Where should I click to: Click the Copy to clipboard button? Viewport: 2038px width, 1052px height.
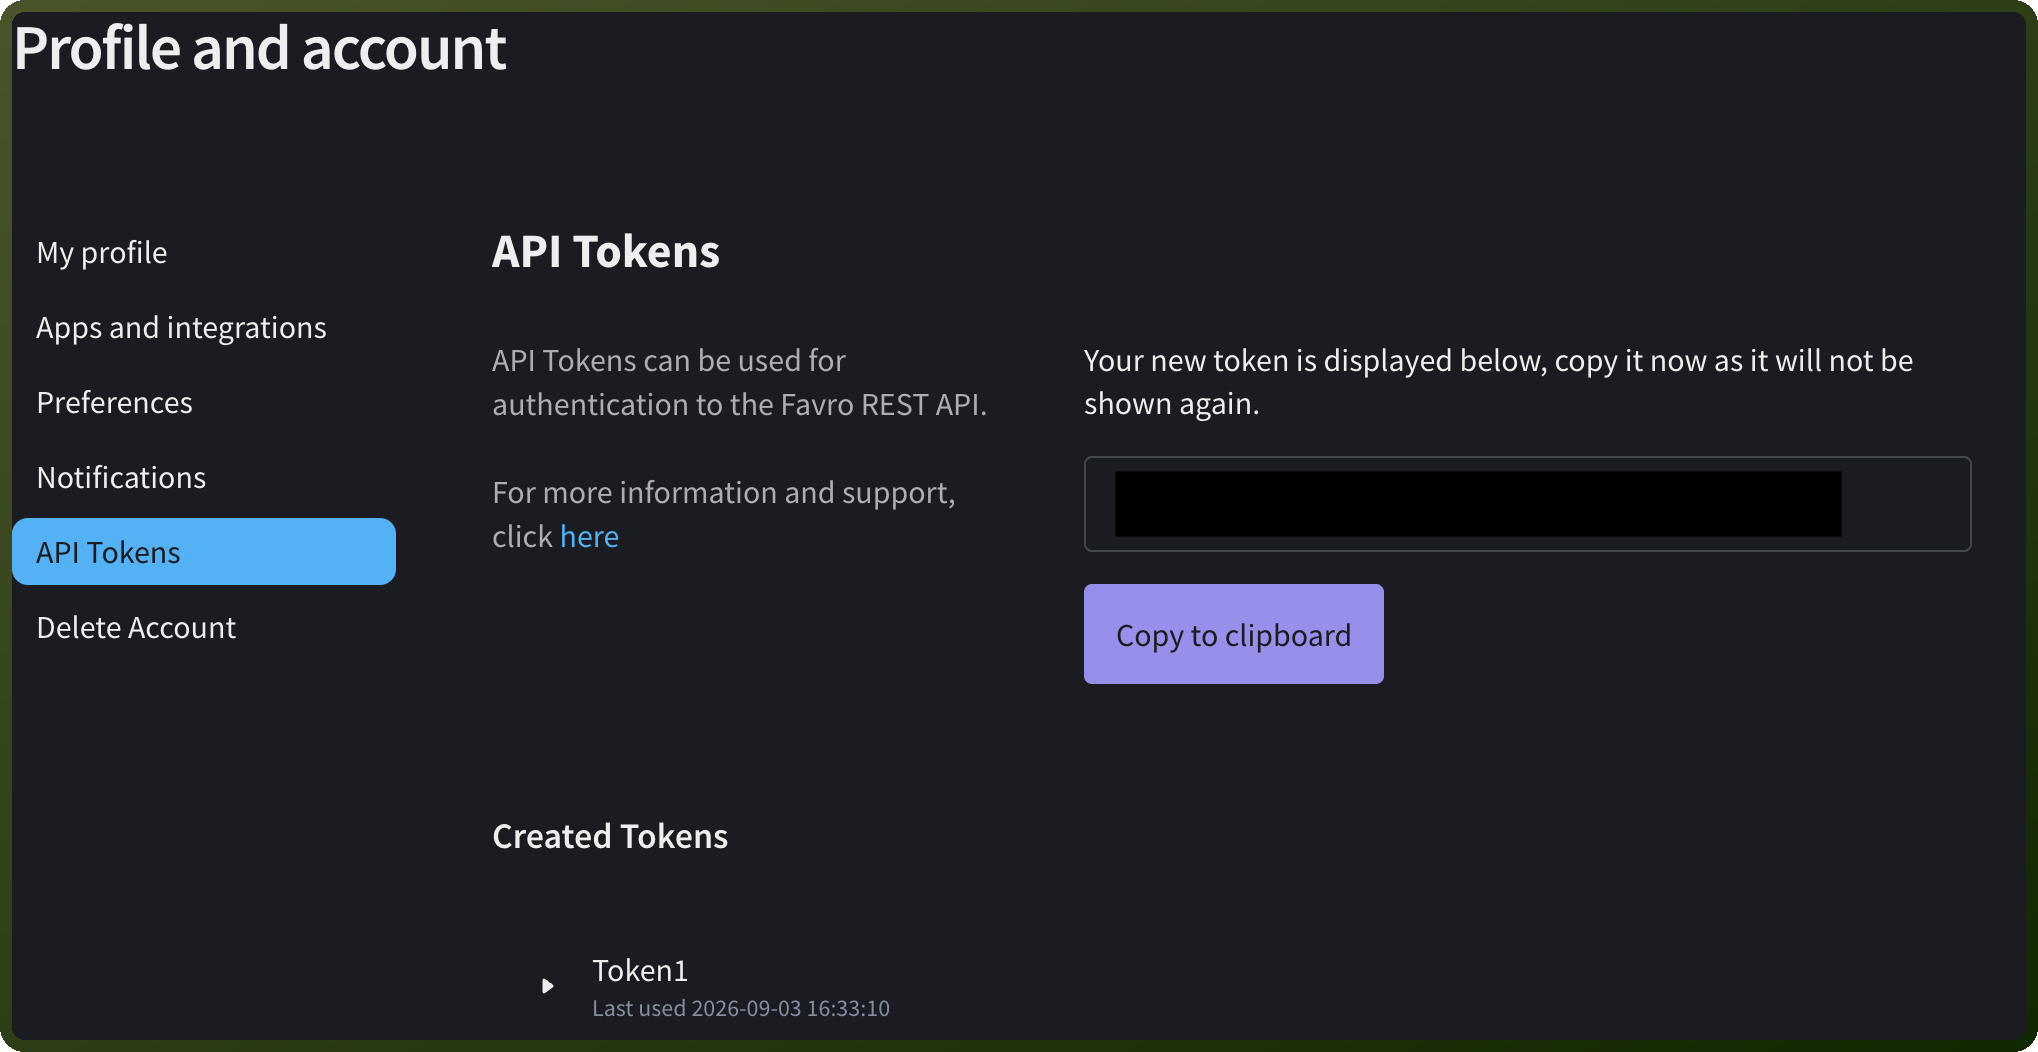click(x=1234, y=634)
